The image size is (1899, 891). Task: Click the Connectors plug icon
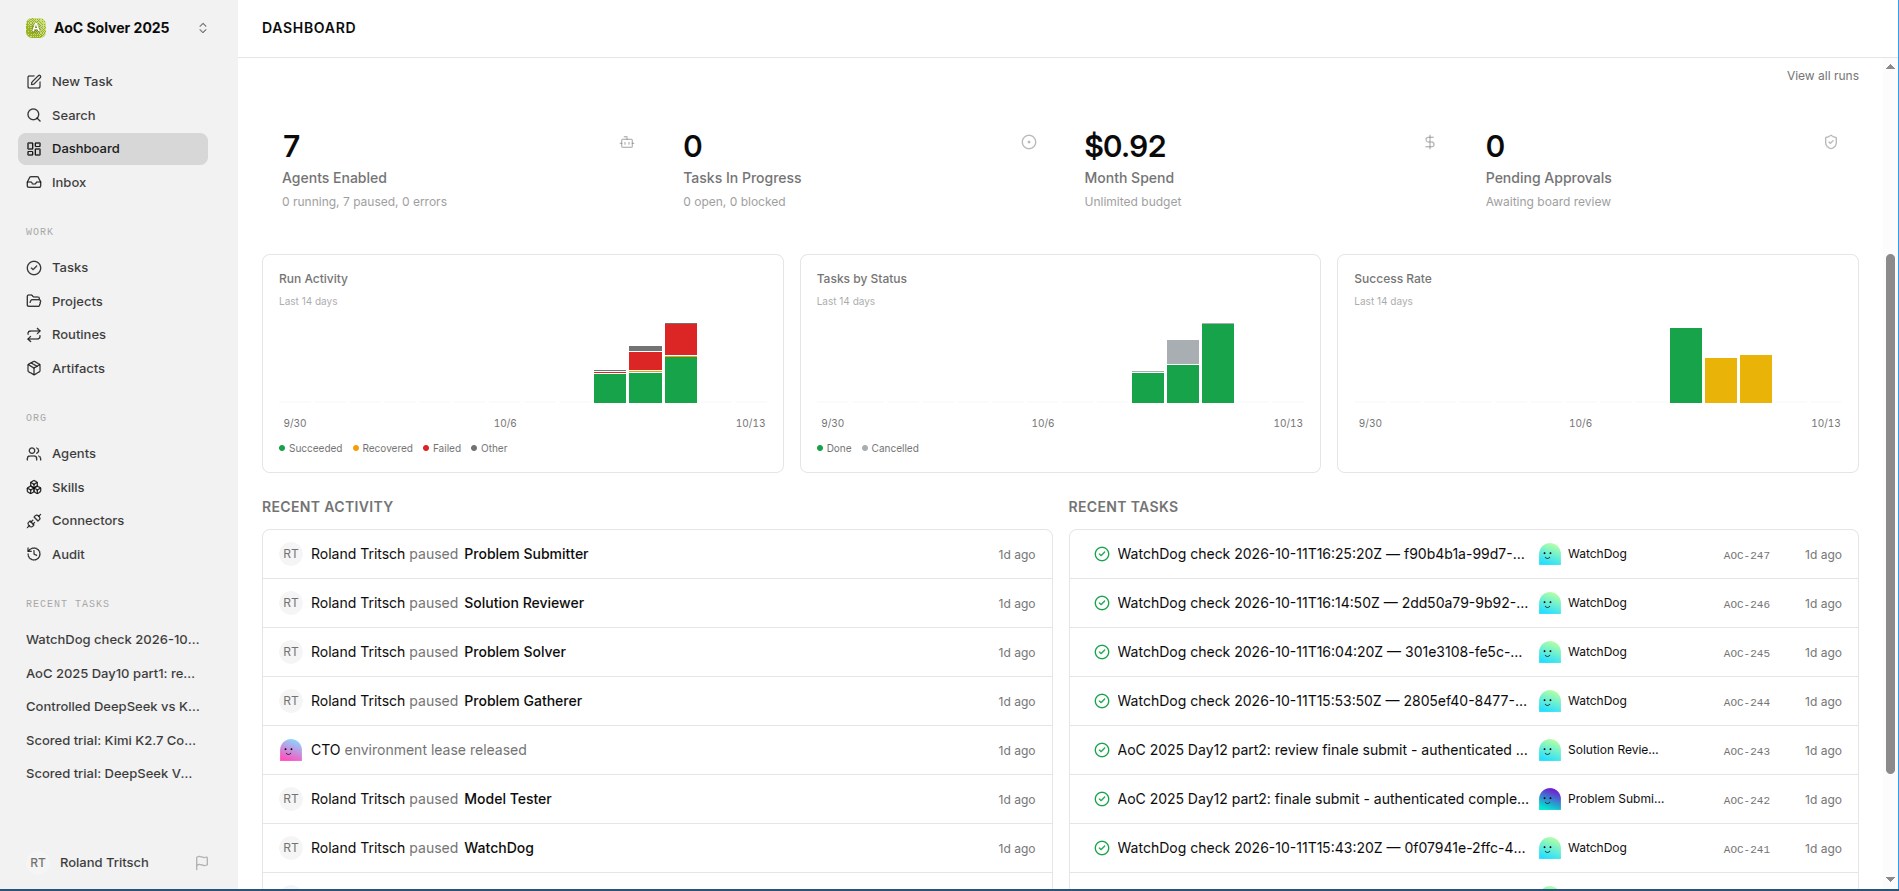[x=34, y=521]
